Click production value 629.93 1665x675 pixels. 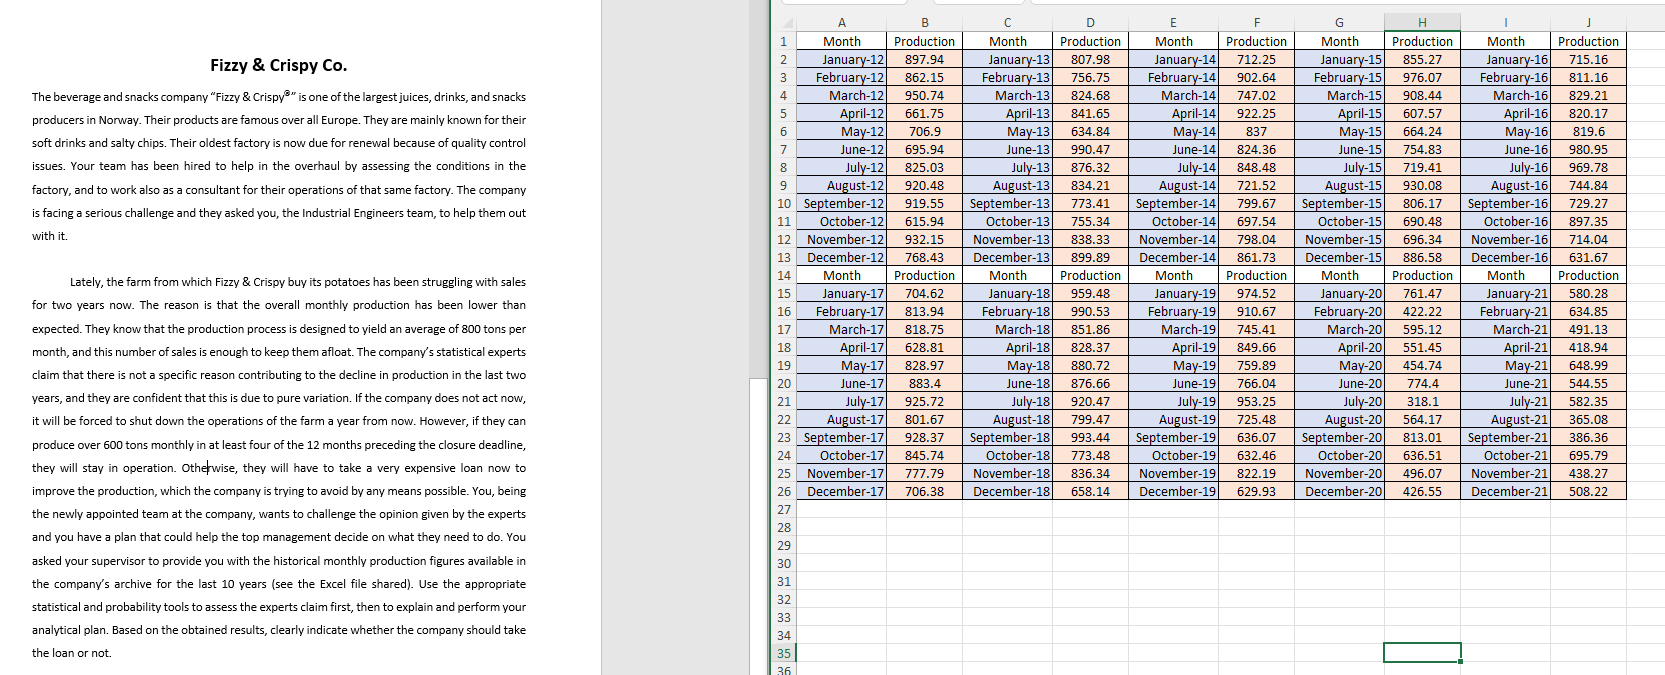1256,491
